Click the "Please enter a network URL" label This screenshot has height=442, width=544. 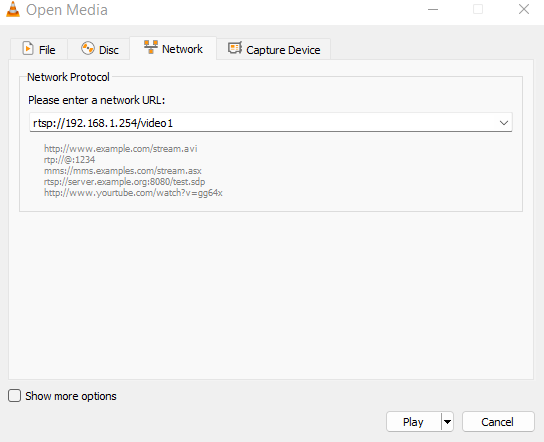96,100
